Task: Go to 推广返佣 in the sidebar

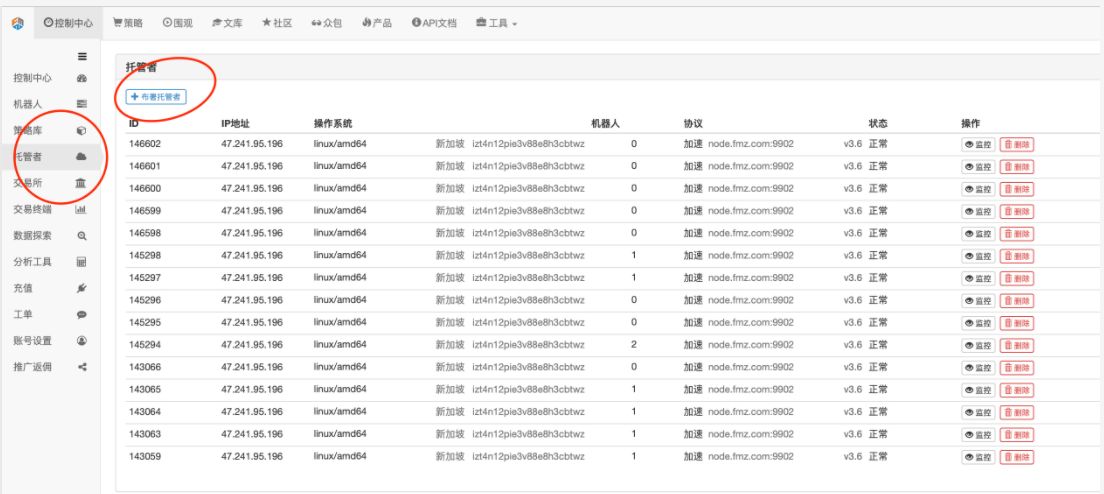Action: pyautogui.click(x=32, y=367)
